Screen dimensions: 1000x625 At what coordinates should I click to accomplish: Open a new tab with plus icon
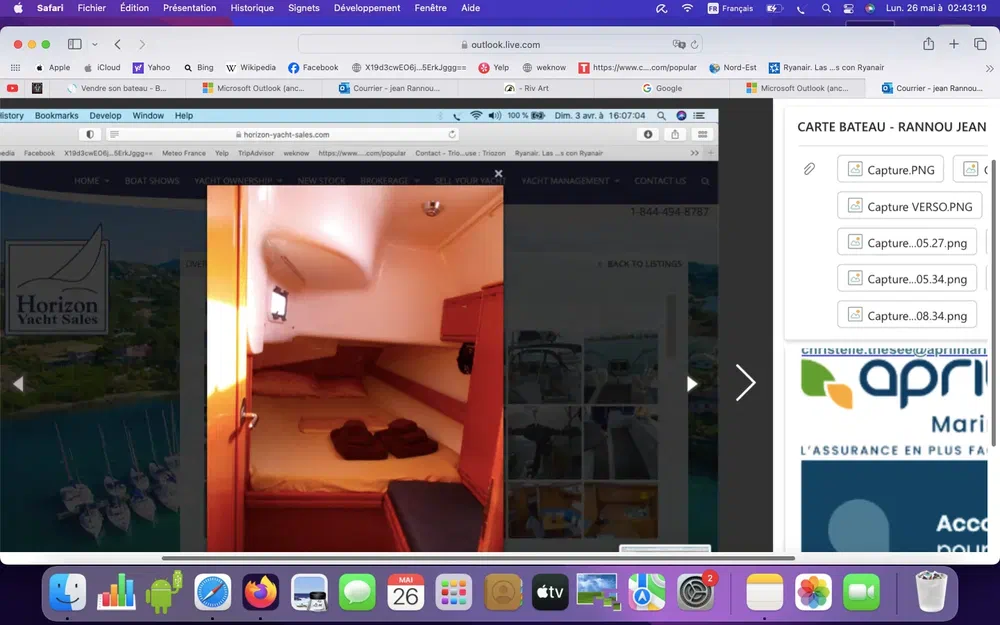click(x=954, y=44)
